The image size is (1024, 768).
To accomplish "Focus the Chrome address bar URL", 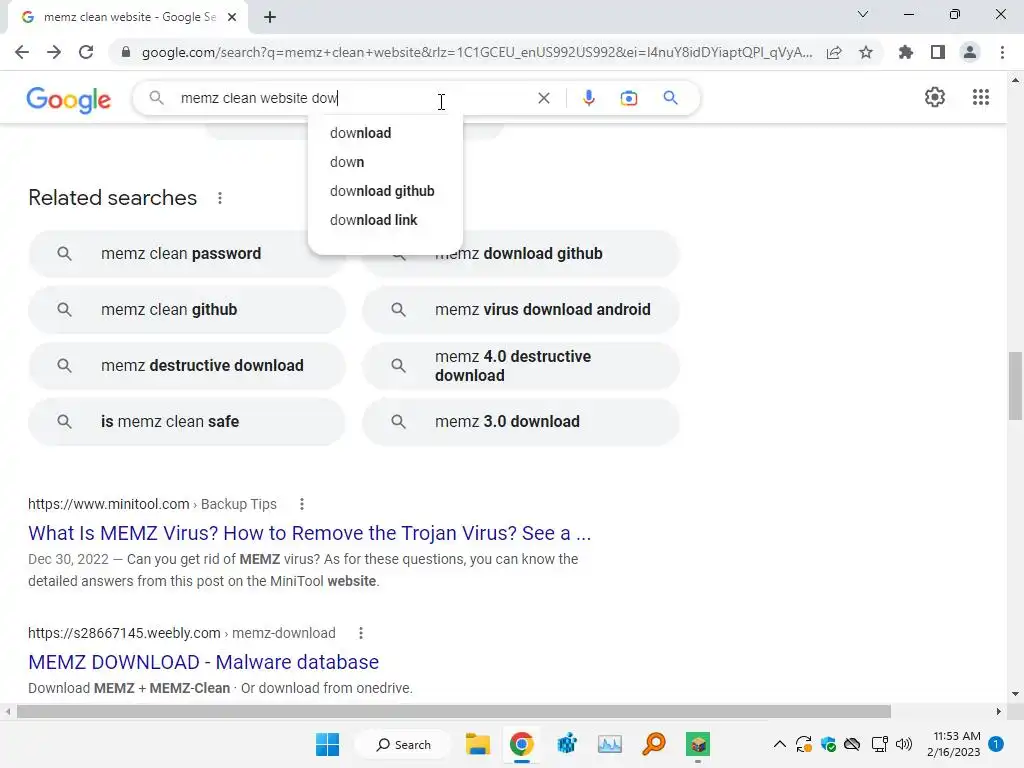I will pyautogui.click(x=477, y=52).
